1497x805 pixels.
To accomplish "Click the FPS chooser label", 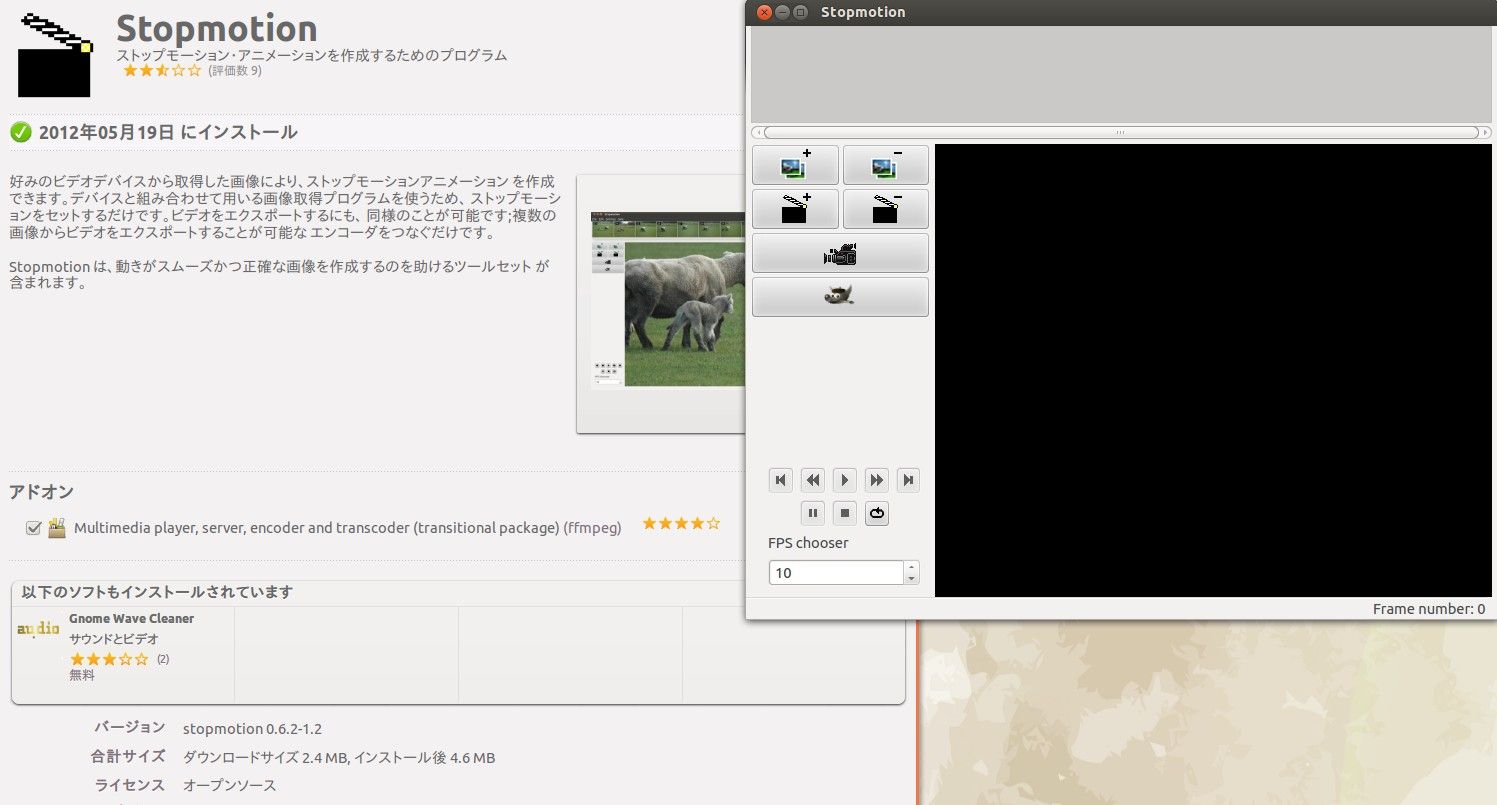I will [x=808, y=543].
